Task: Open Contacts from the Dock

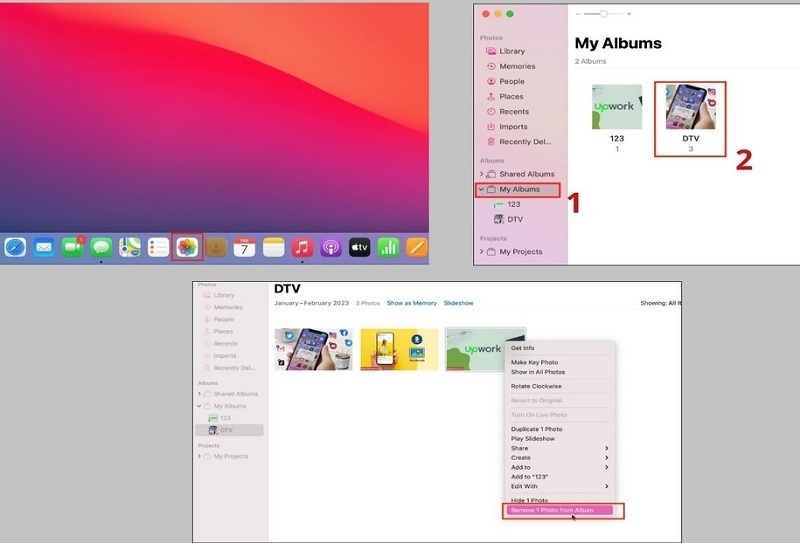Action: (216, 248)
